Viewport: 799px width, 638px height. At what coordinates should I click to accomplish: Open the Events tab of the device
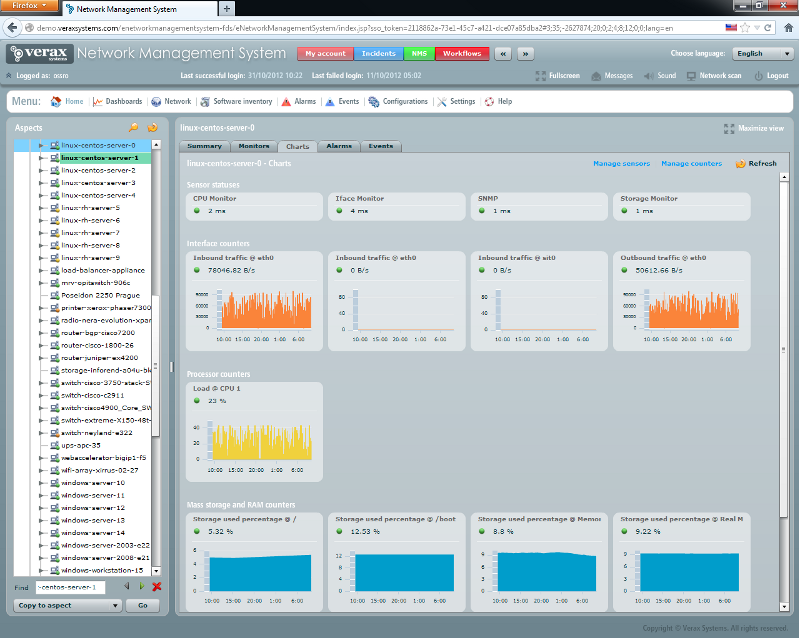pyautogui.click(x=381, y=146)
